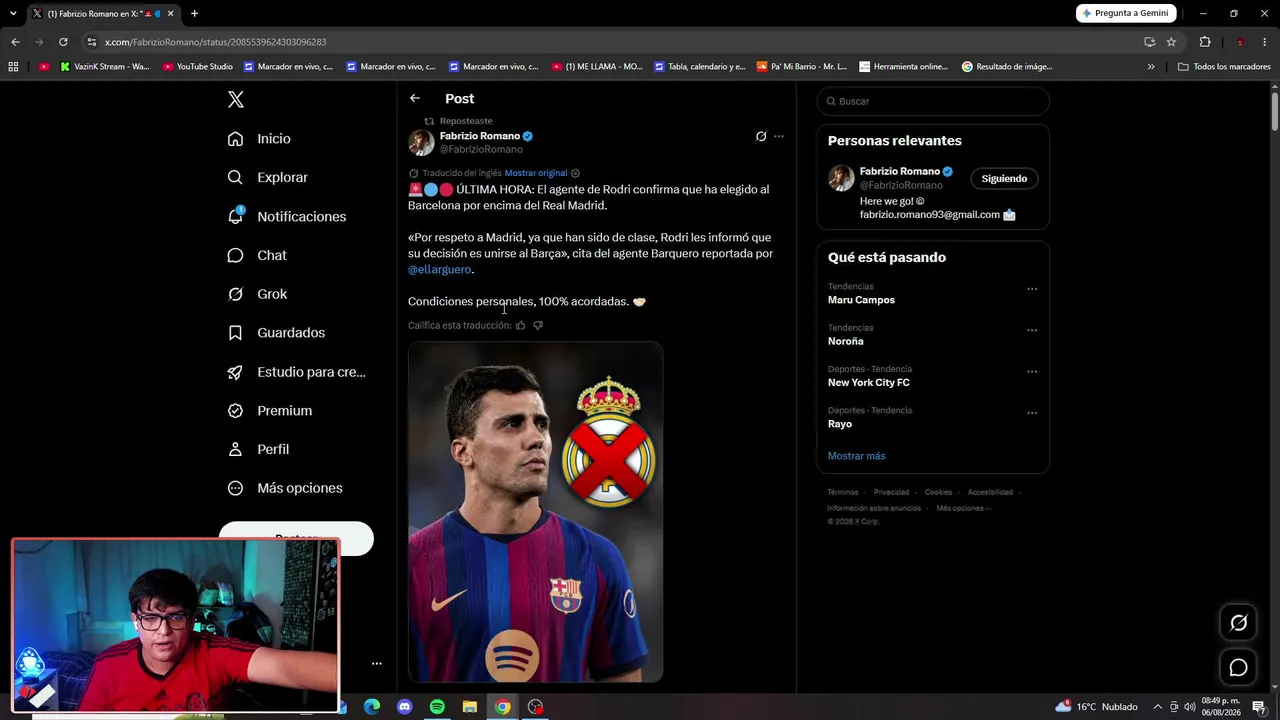The width and height of the screenshot is (1280, 720).
Task: Open translation settings gear icon
Action: 575,173
